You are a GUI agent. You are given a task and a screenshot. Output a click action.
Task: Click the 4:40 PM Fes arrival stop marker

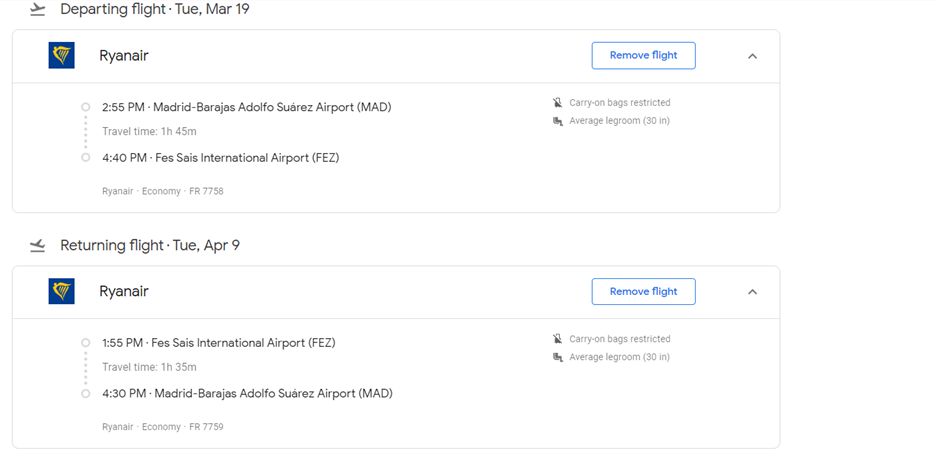[86, 158]
